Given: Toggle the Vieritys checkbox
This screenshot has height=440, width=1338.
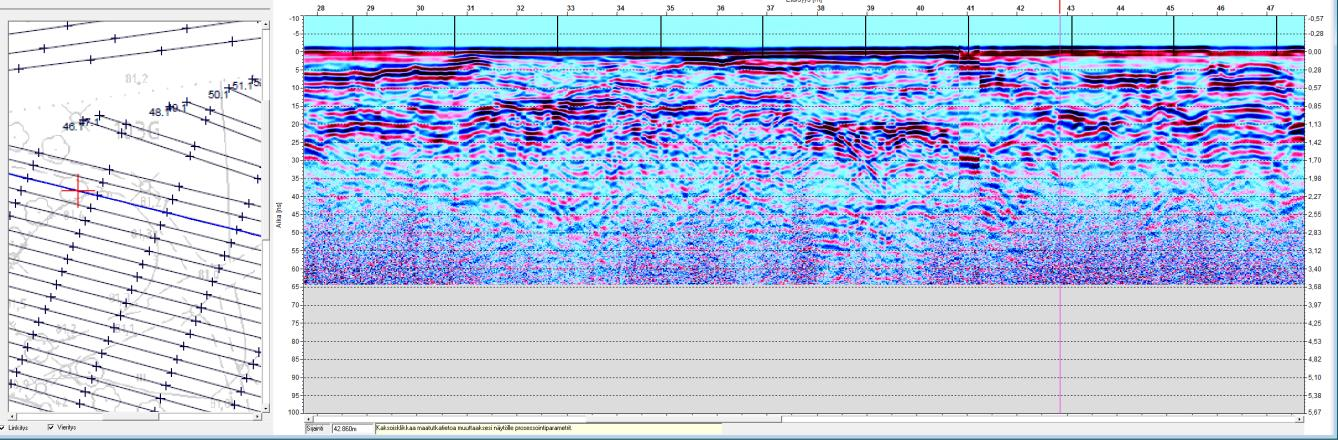Looking at the screenshot, I should click(51, 427).
